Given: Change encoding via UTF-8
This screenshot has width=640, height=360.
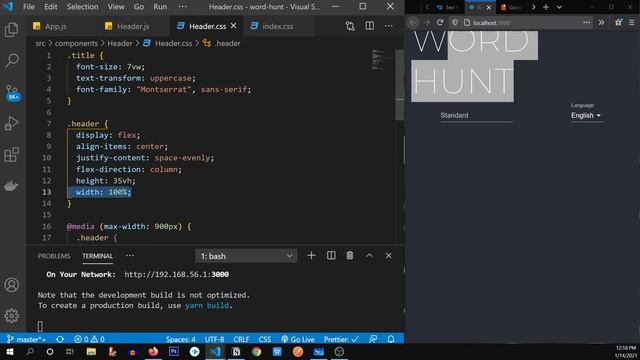Looking at the screenshot, I should (x=214, y=339).
